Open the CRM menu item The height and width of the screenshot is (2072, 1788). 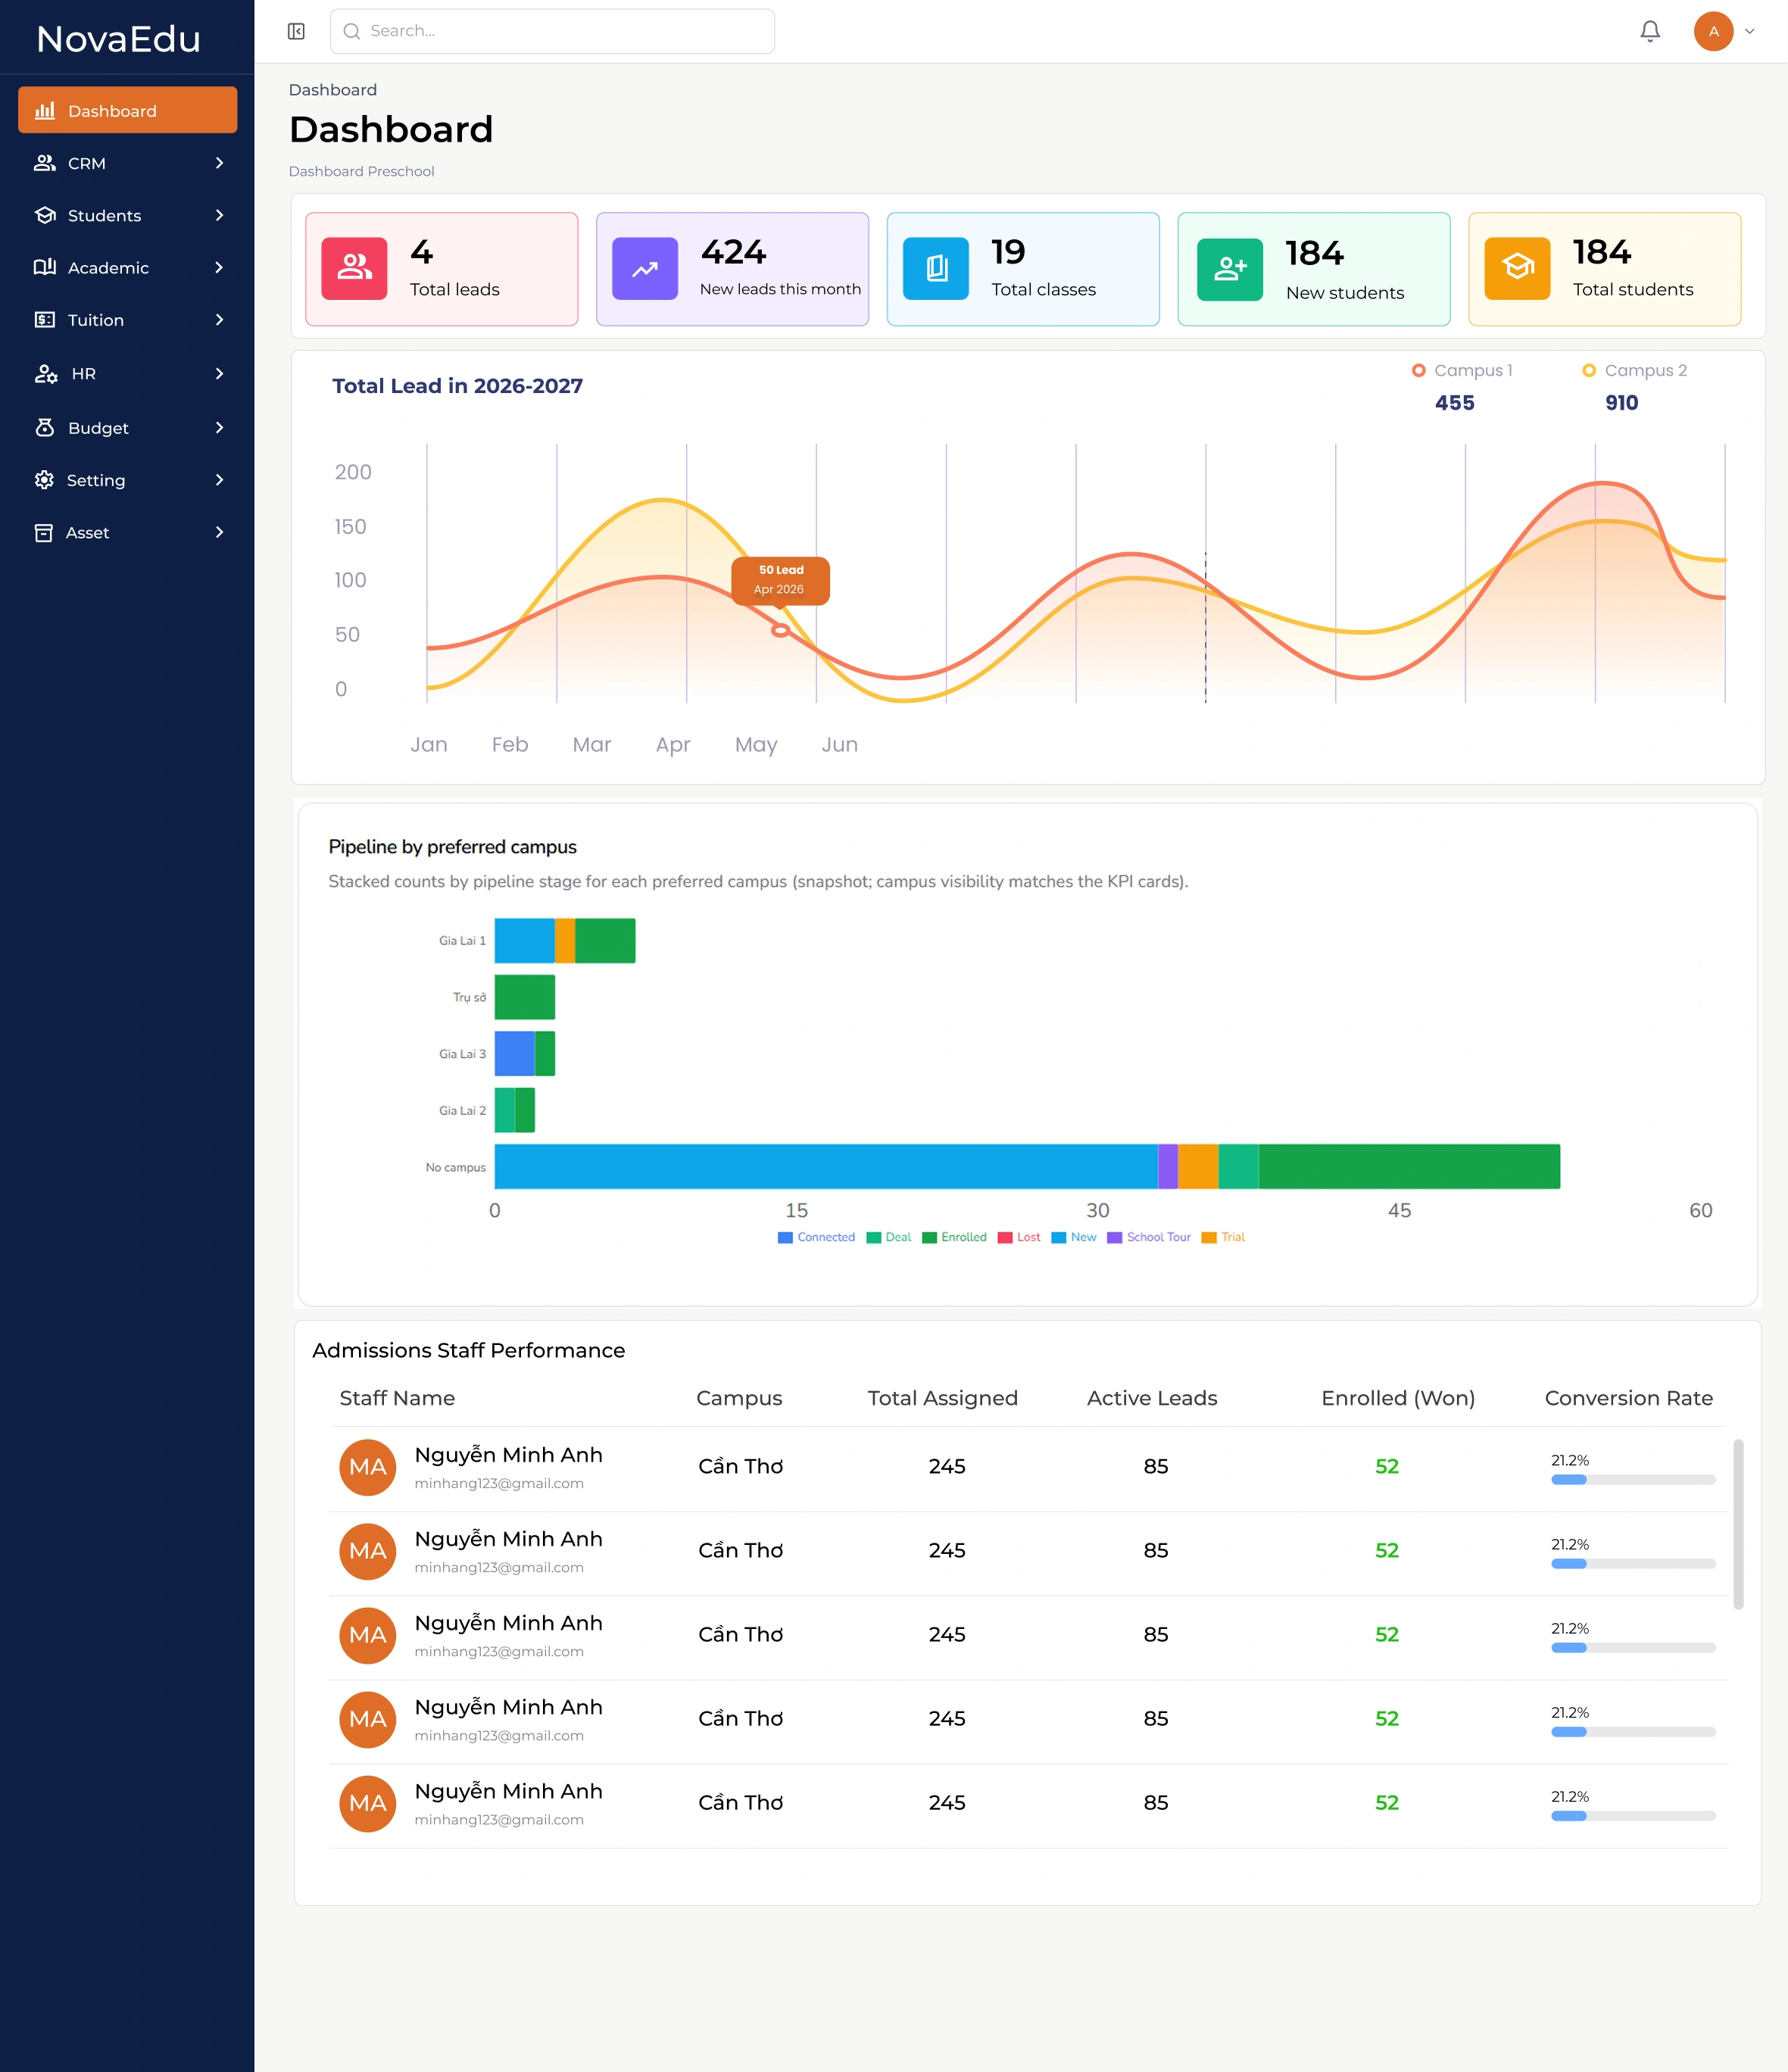pos(127,163)
